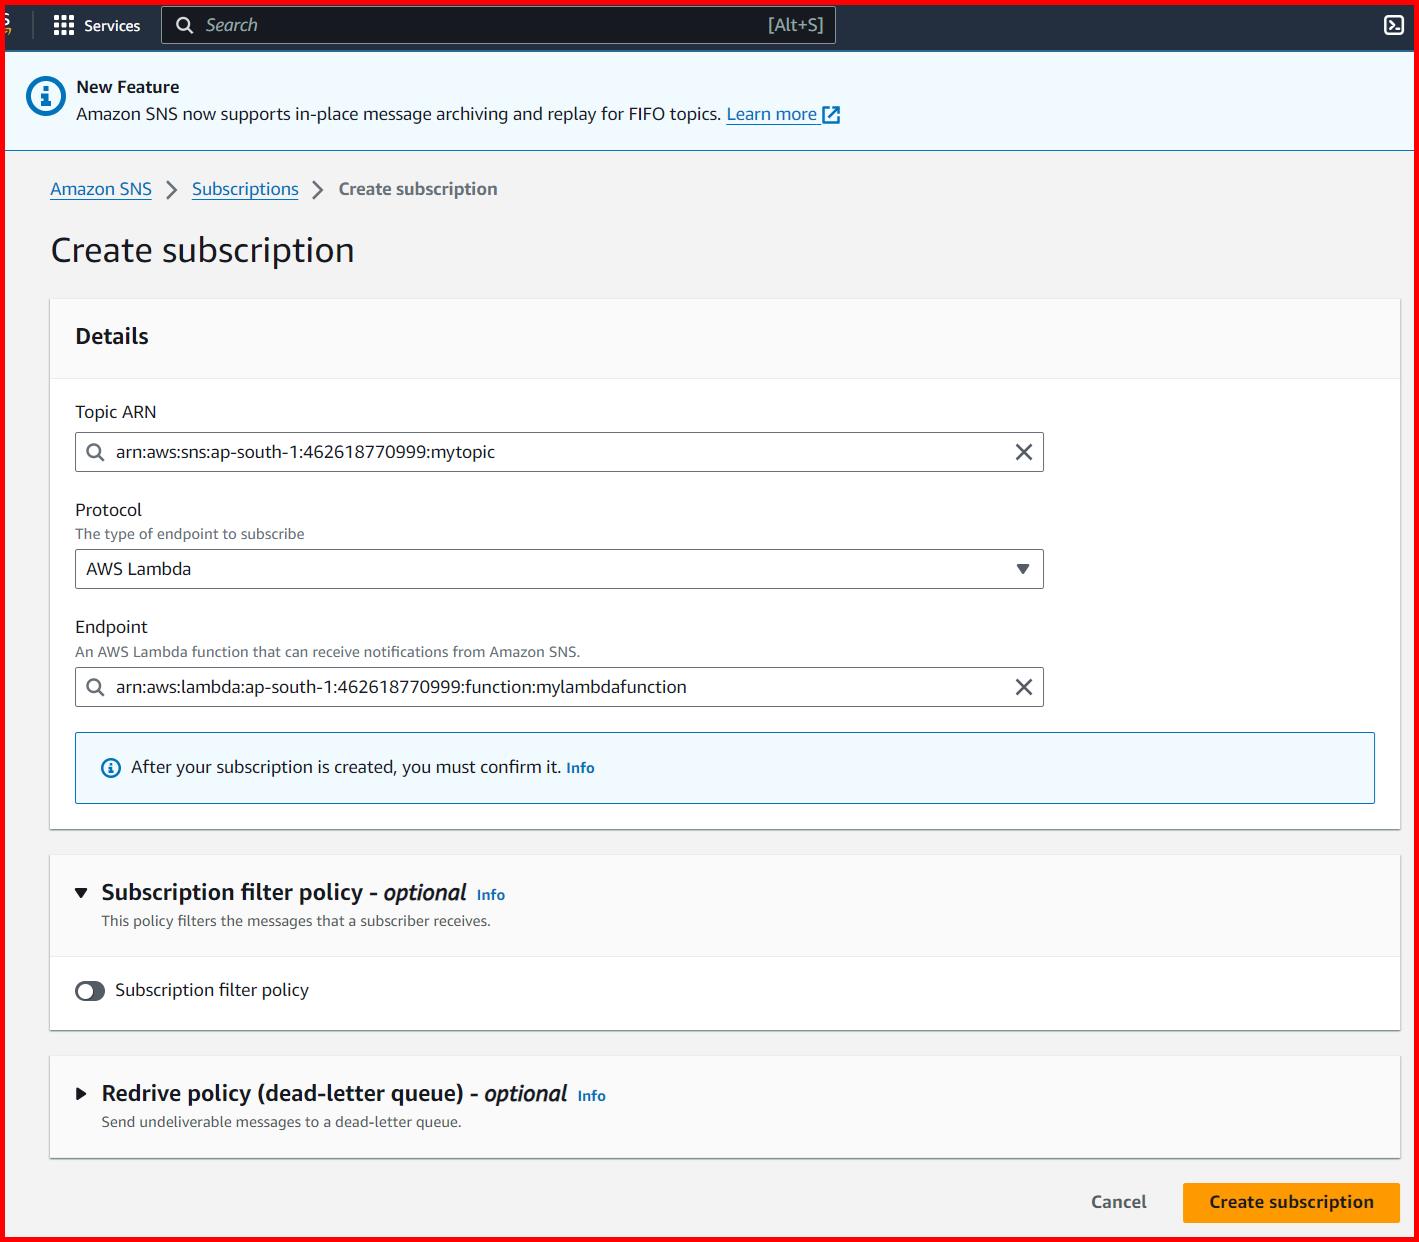The height and width of the screenshot is (1242, 1419).
Task: Click the external link icon beside Learn more
Action: (x=831, y=115)
